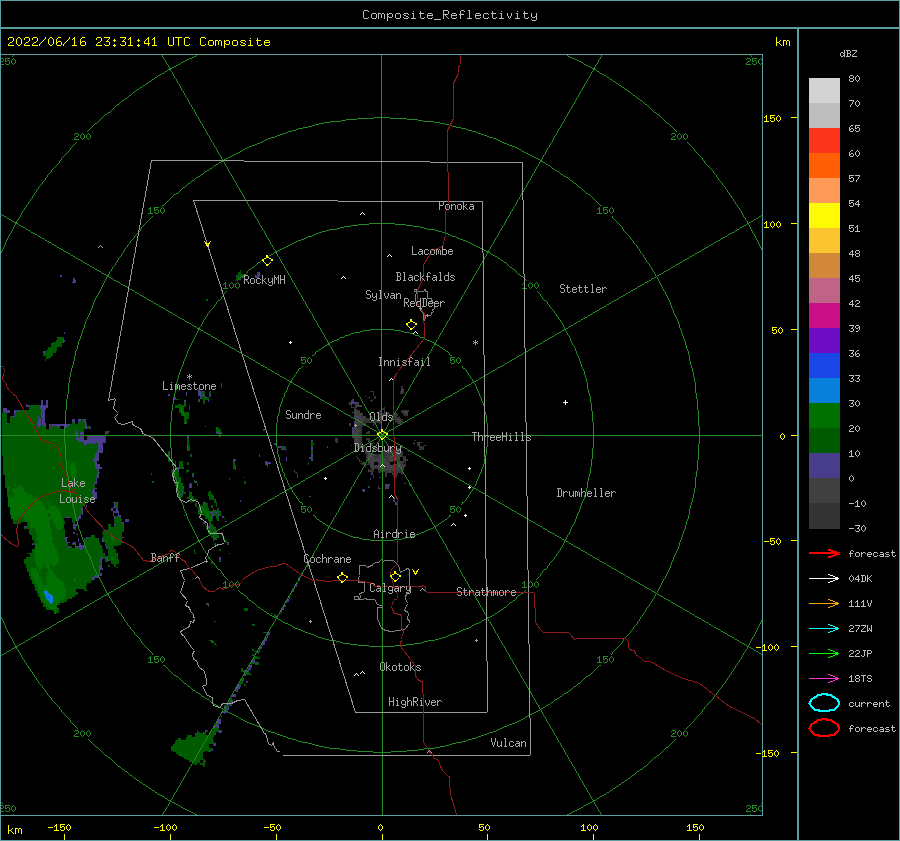Image resolution: width=900 pixels, height=841 pixels.
Task: Click the Strathmore label
Action: 486,592
